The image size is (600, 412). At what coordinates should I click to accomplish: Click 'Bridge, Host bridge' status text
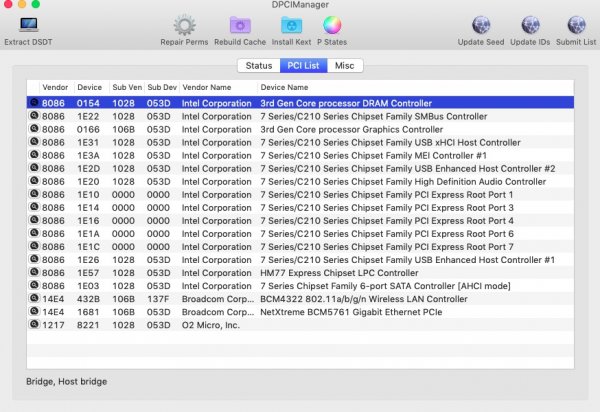(67, 381)
